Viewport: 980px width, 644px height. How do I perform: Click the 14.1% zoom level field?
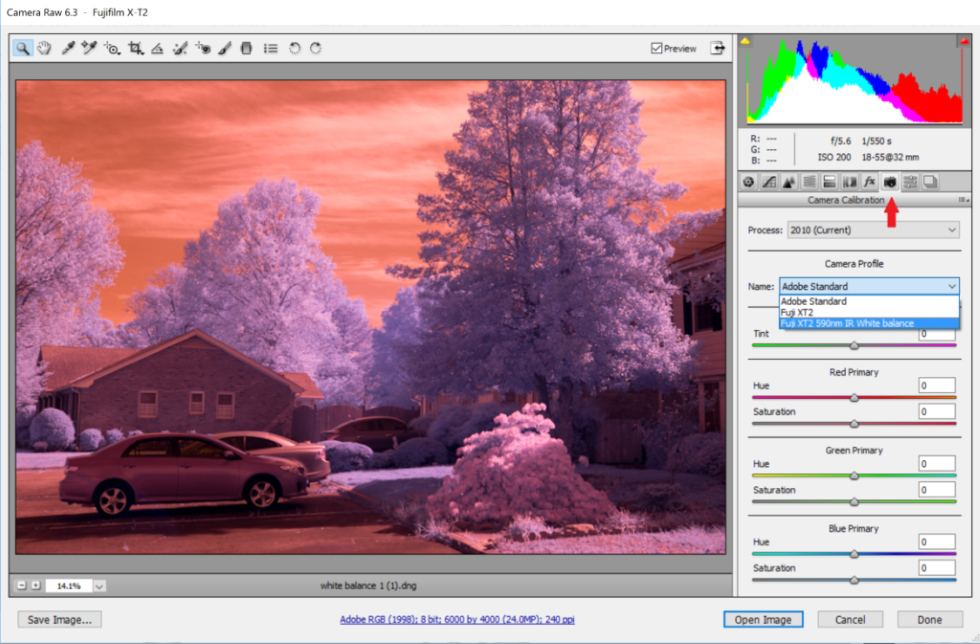point(69,586)
